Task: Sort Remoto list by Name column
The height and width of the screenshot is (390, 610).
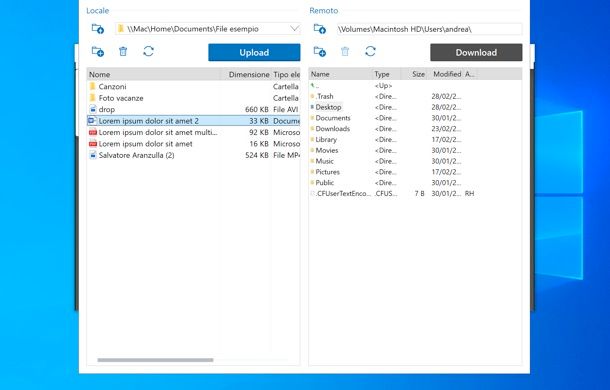Action: [340, 74]
